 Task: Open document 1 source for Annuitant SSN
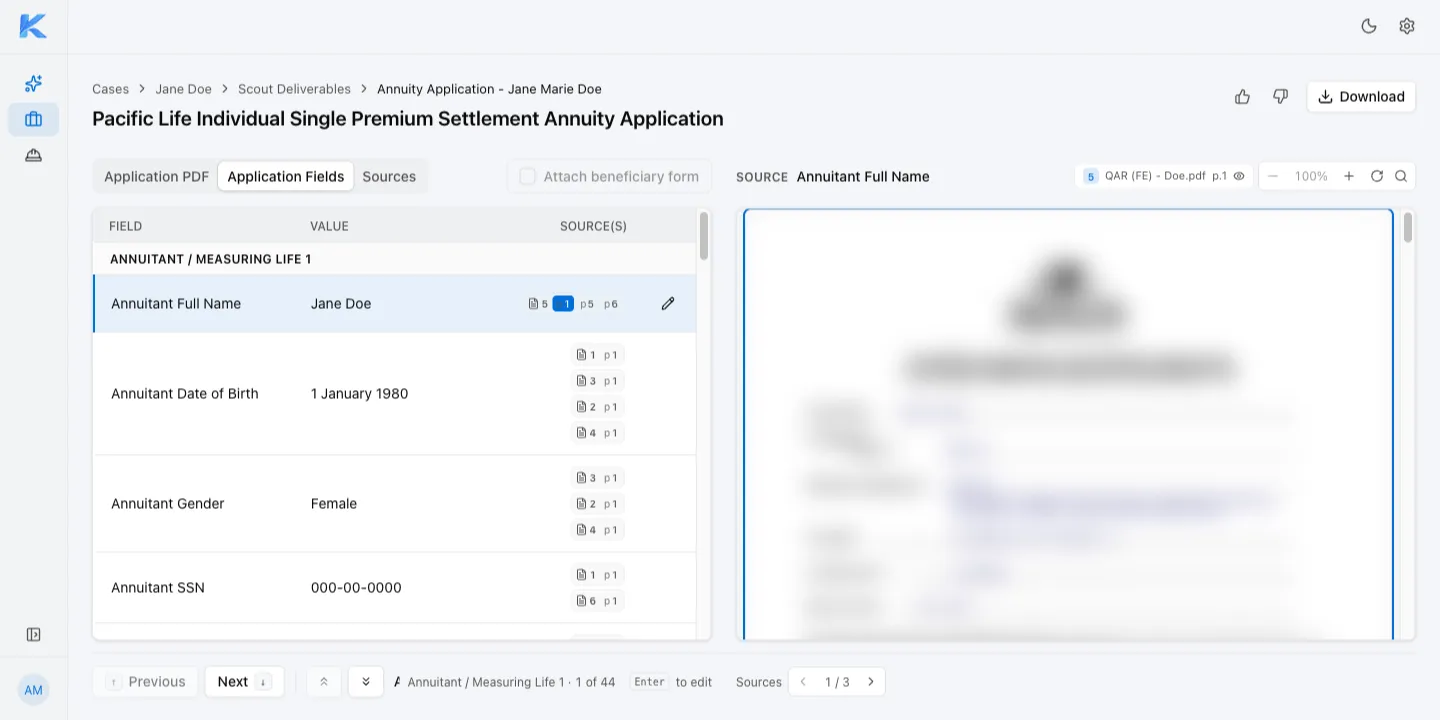coord(597,575)
